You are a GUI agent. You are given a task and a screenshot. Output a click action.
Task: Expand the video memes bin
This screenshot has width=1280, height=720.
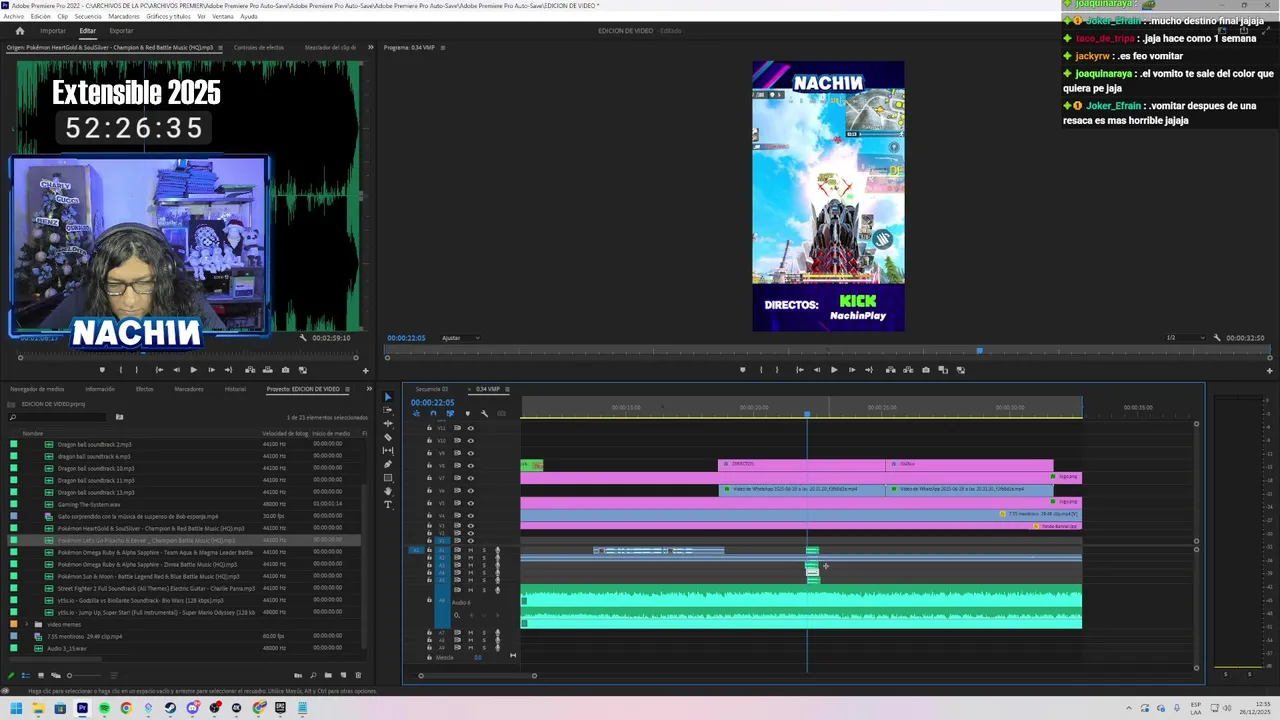(27, 624)
